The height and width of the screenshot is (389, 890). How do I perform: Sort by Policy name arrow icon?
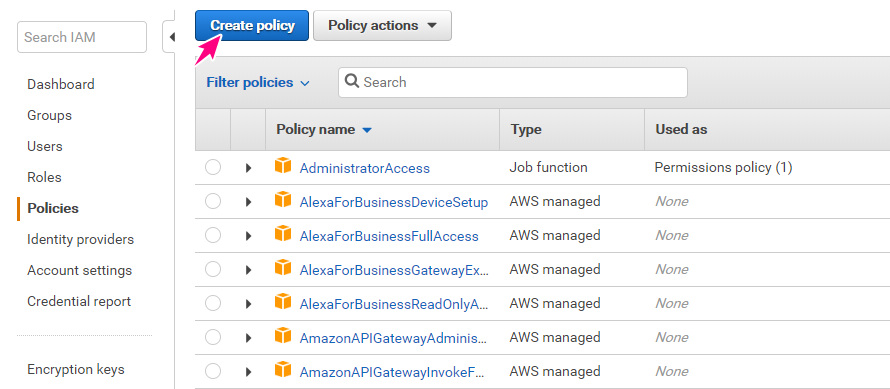367,130
